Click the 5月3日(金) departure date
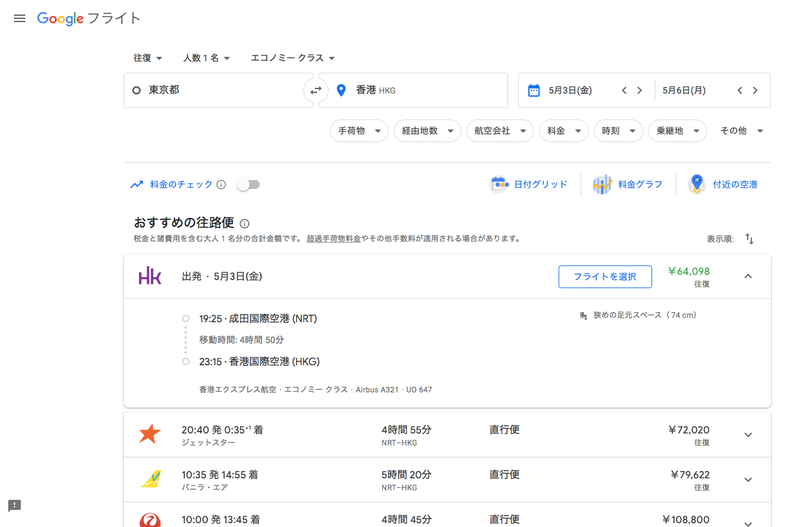This screenshot has width=800, height=527. pyautogui.click(x=570, y=90)
